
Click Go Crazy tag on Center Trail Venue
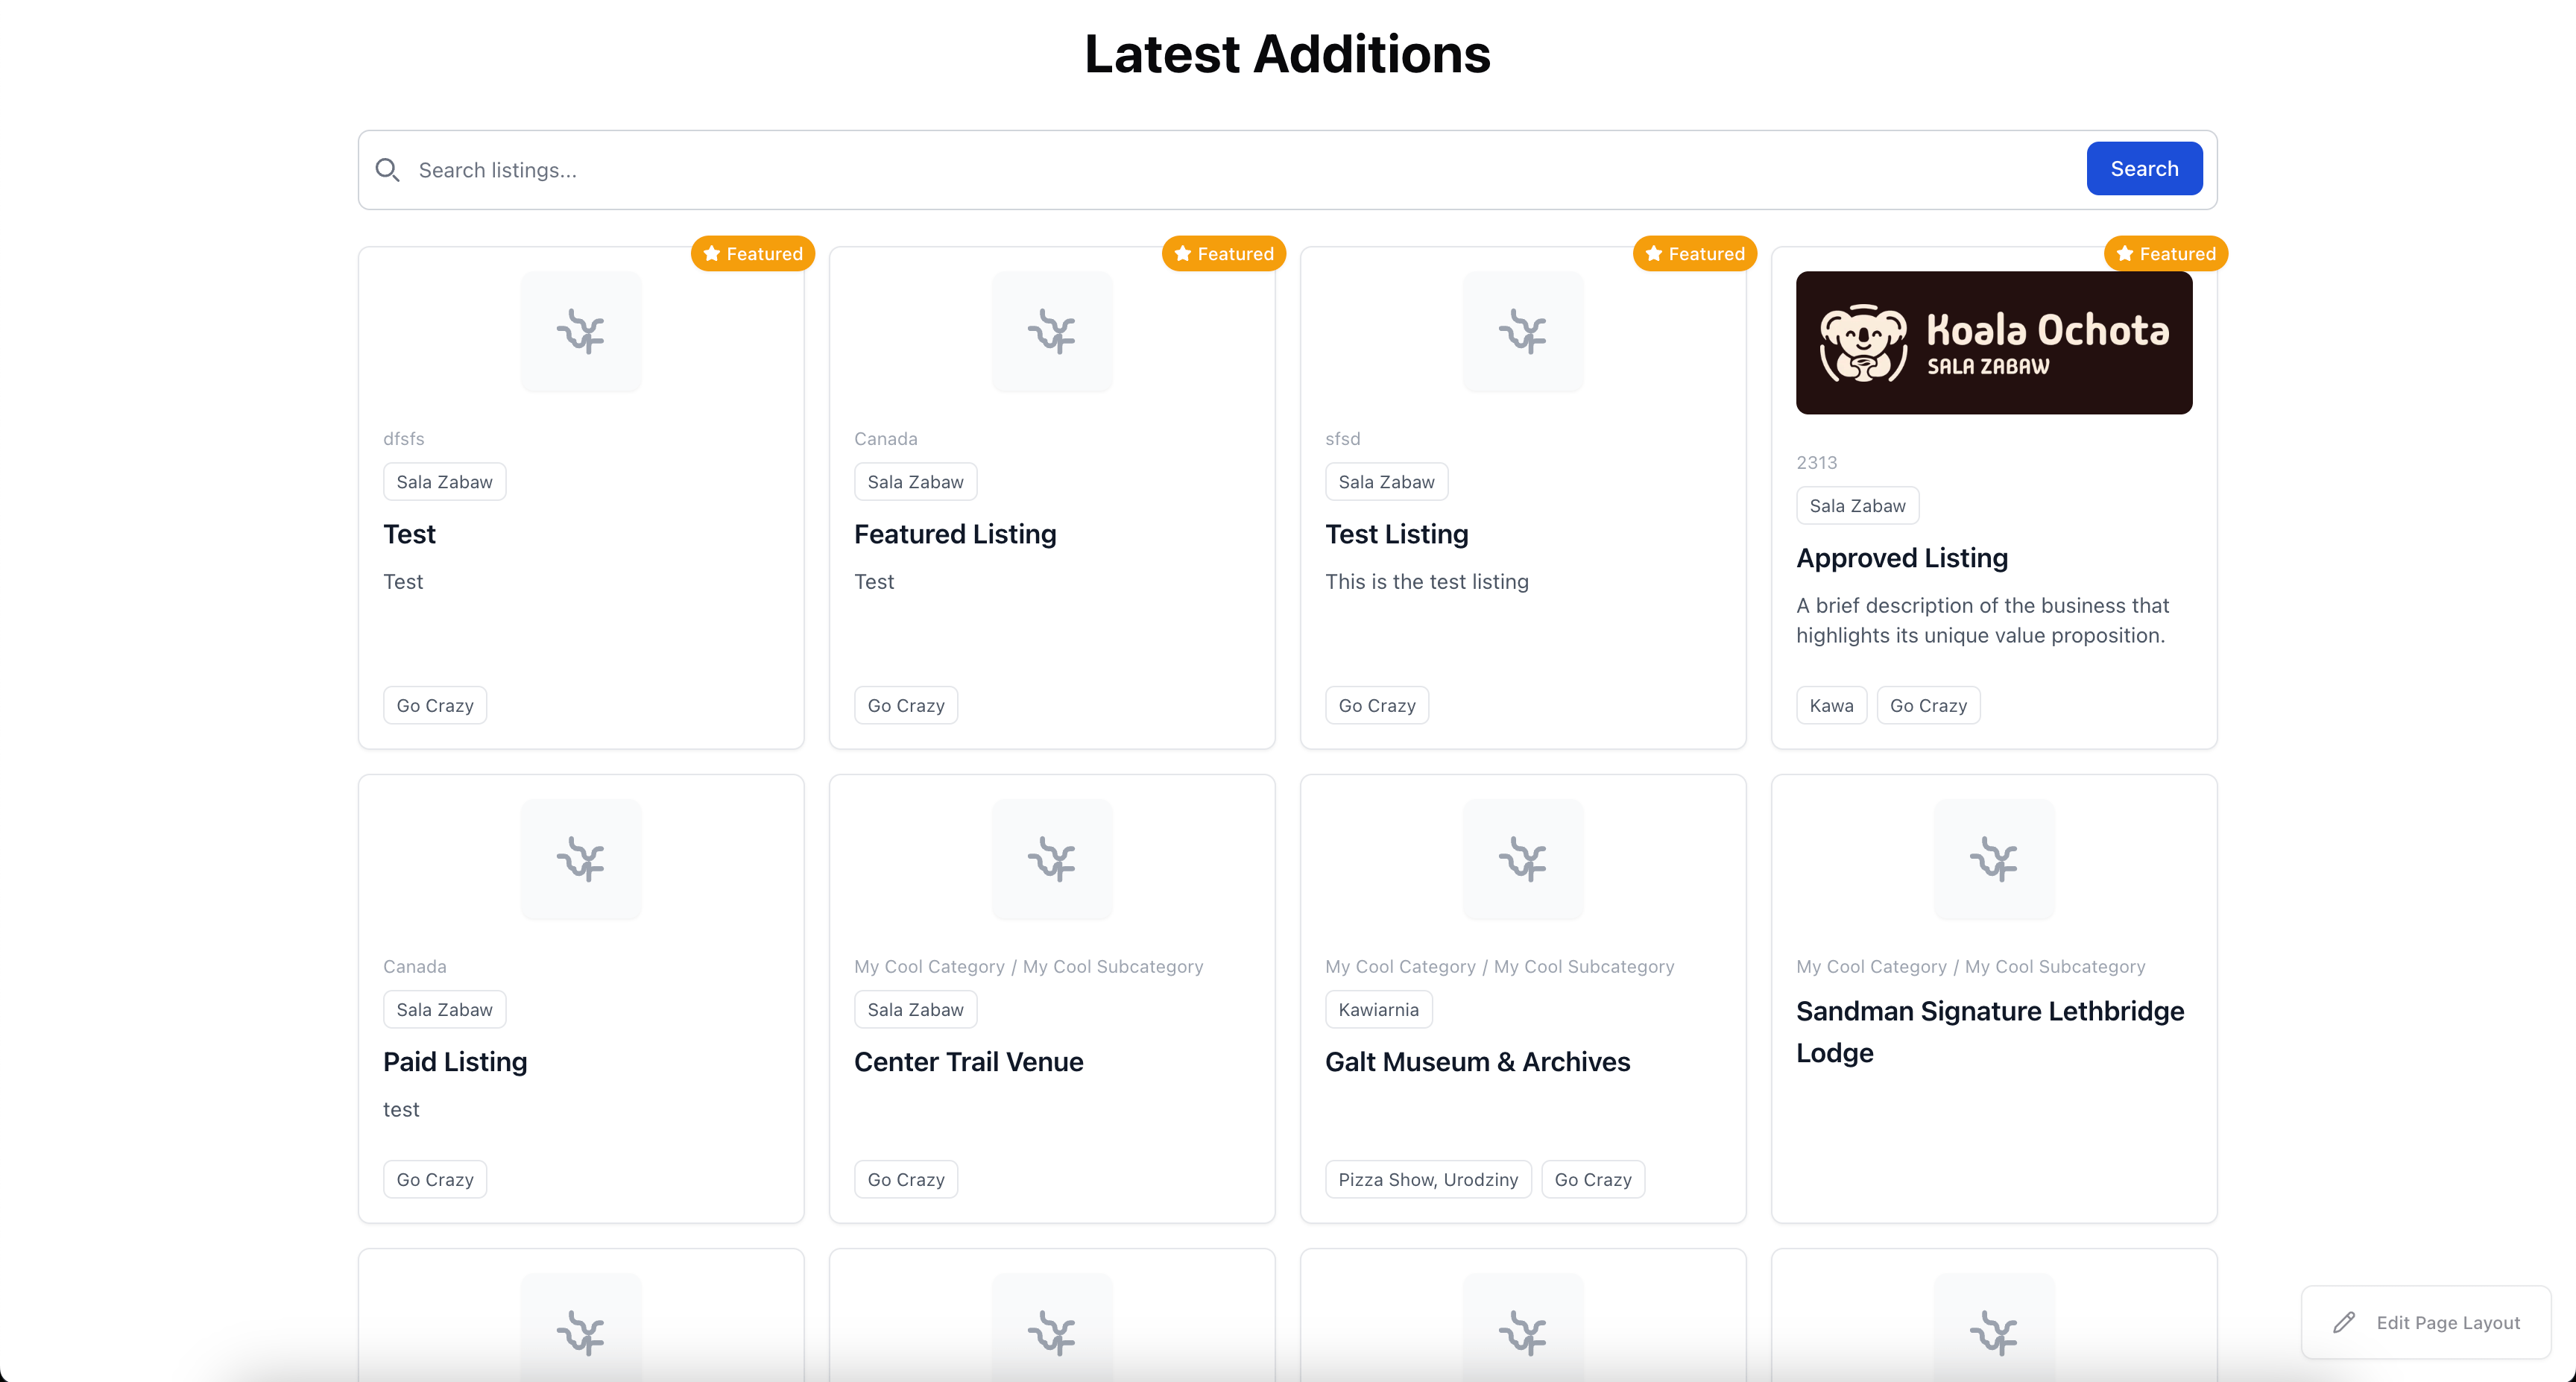coord(906,1180)
